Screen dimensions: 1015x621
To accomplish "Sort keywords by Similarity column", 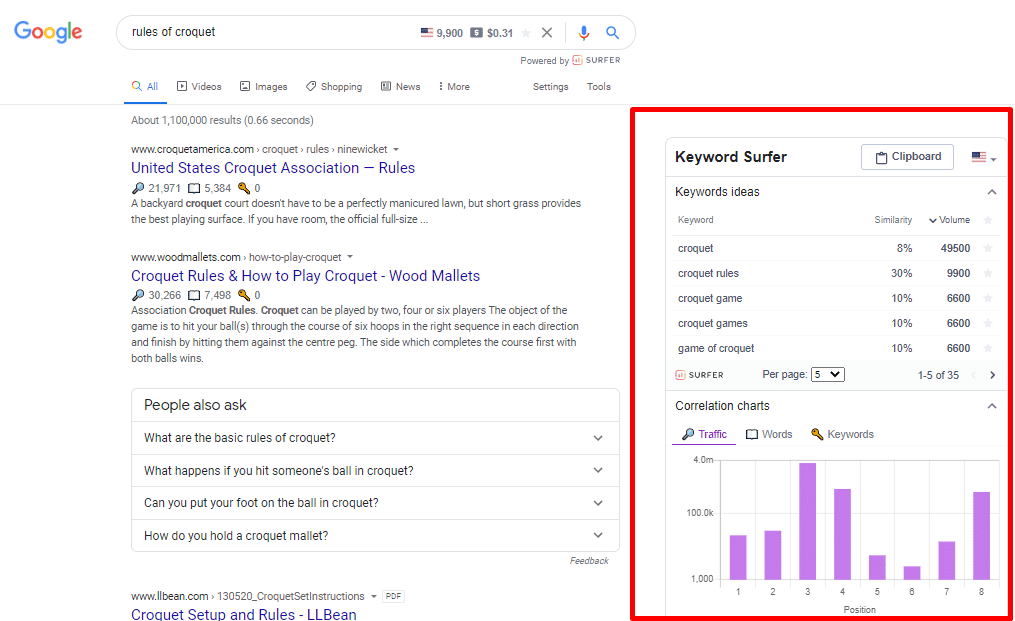I will 893,220.
